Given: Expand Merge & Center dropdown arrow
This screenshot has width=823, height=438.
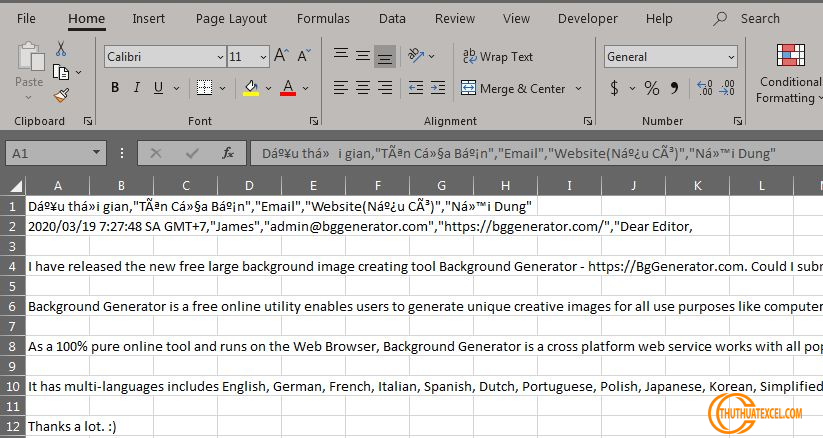Looking at the screenshot, I should 578,88.
